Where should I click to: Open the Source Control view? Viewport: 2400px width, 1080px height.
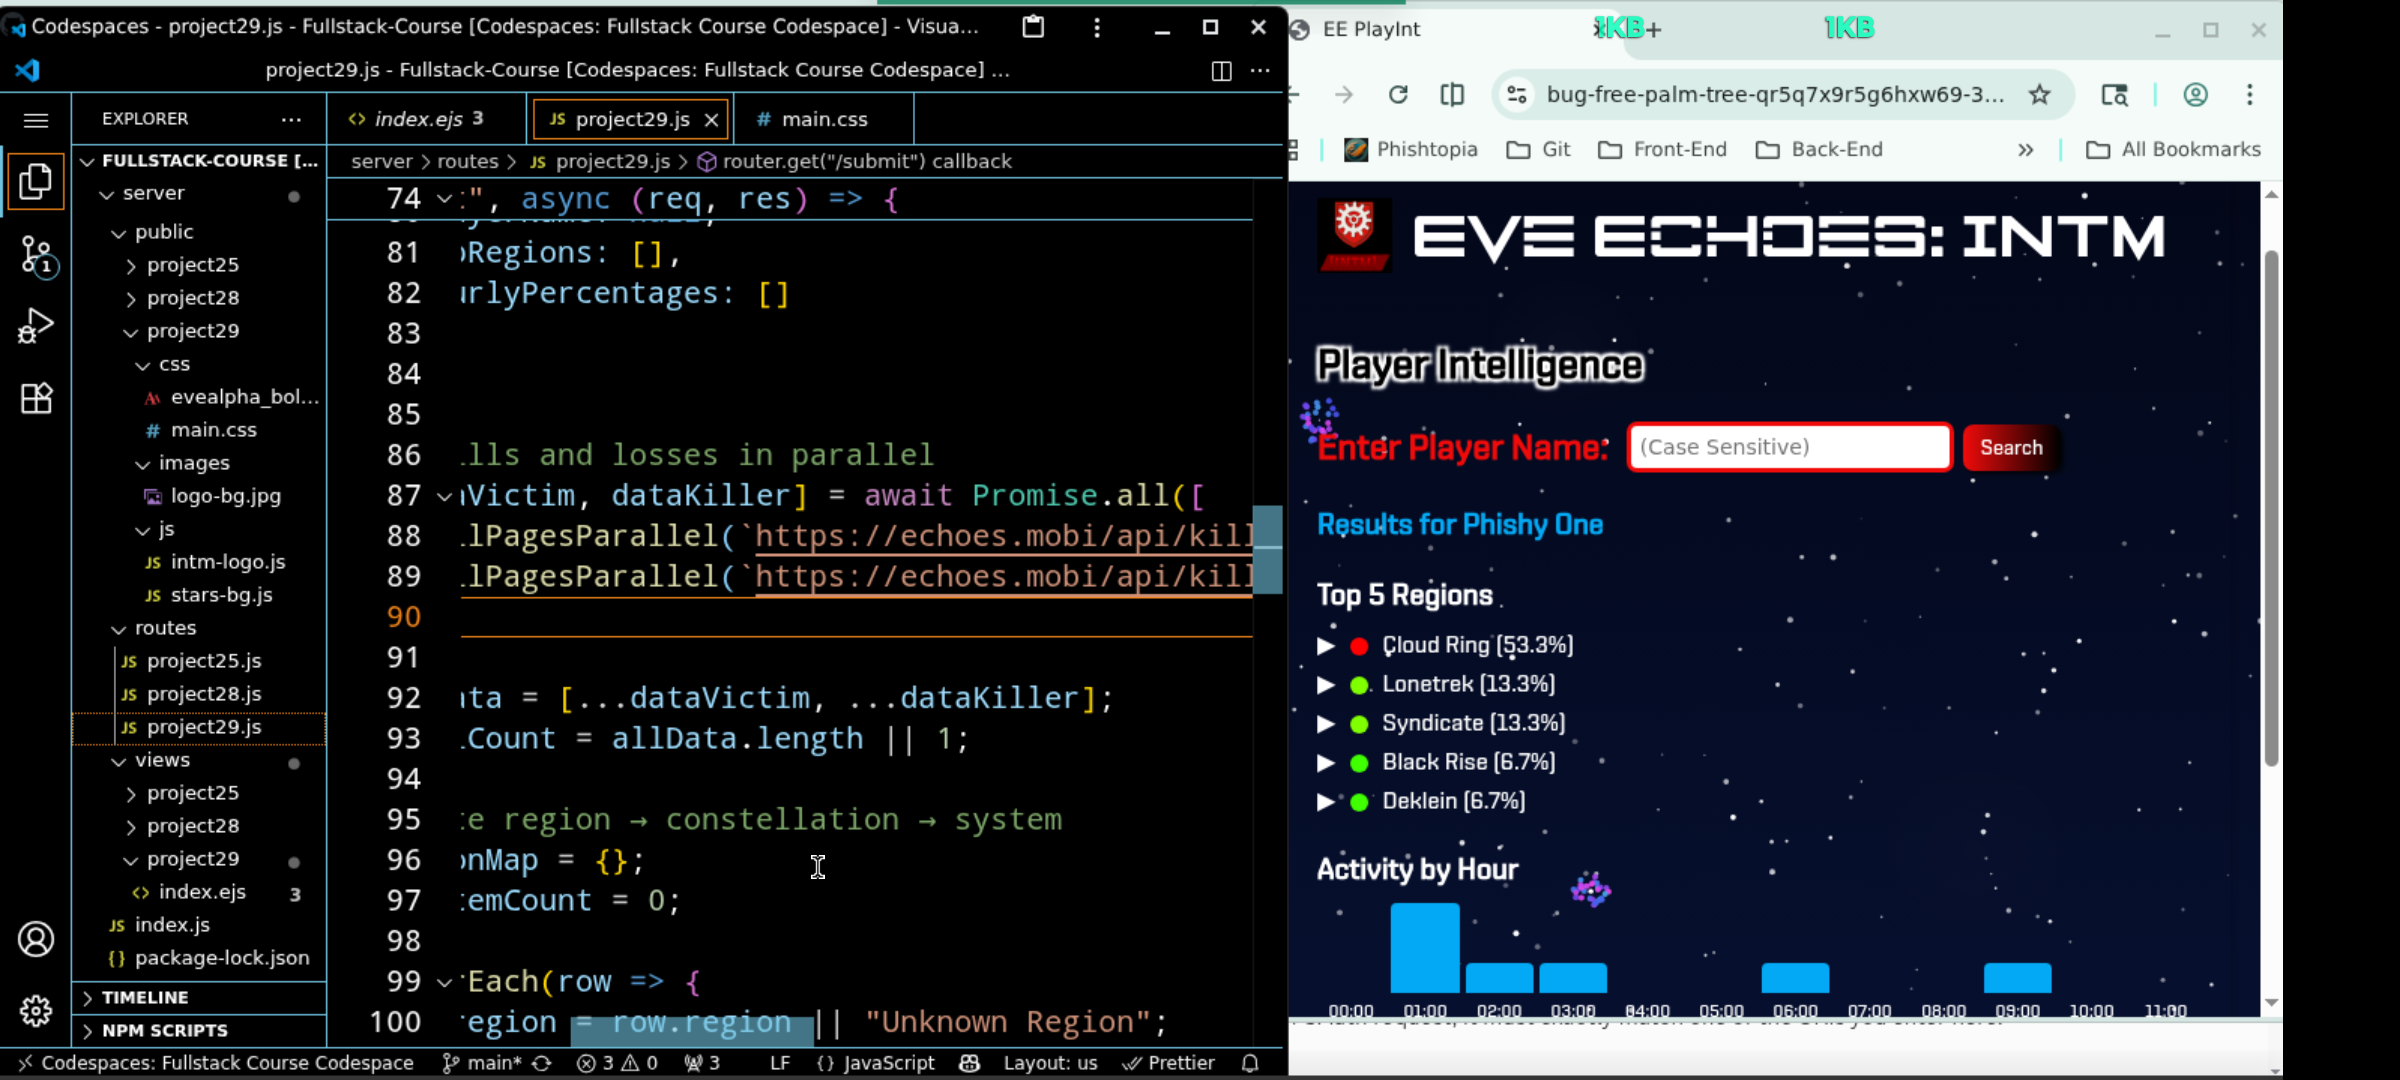36,254
